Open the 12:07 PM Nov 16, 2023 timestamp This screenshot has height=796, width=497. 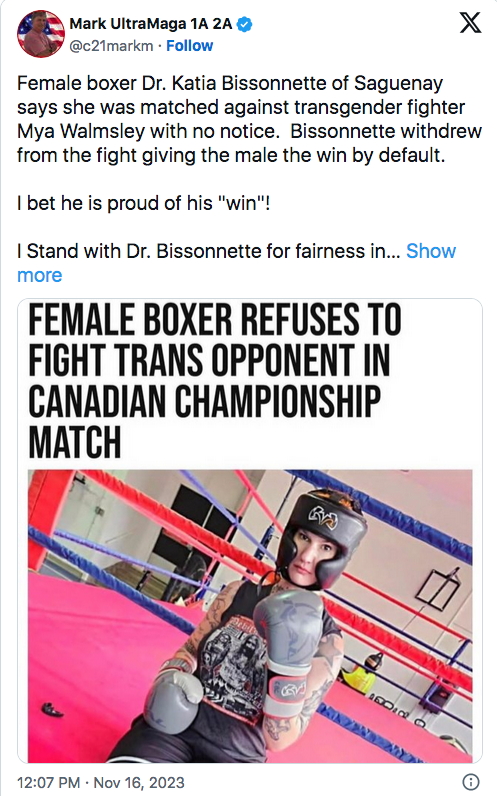(101, 782)
